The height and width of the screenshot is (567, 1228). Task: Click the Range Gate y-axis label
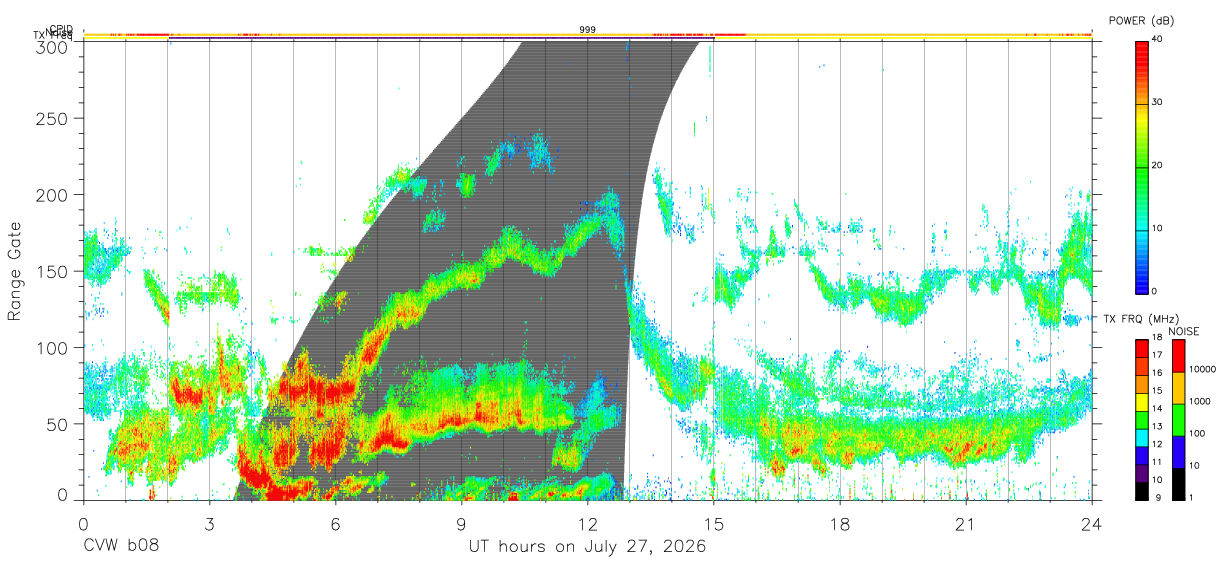pyautogui.click(x=15, y=271)
